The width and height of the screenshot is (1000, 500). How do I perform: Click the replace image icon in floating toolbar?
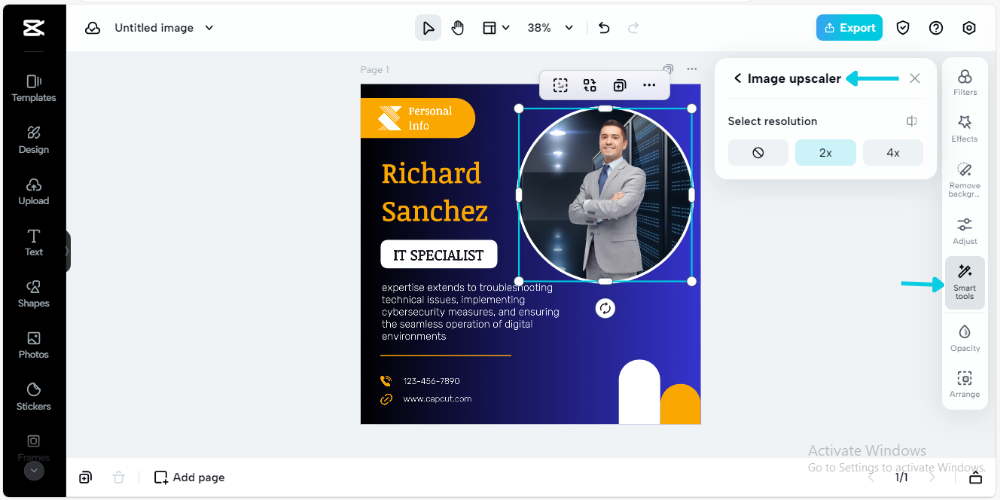(590, 85)
